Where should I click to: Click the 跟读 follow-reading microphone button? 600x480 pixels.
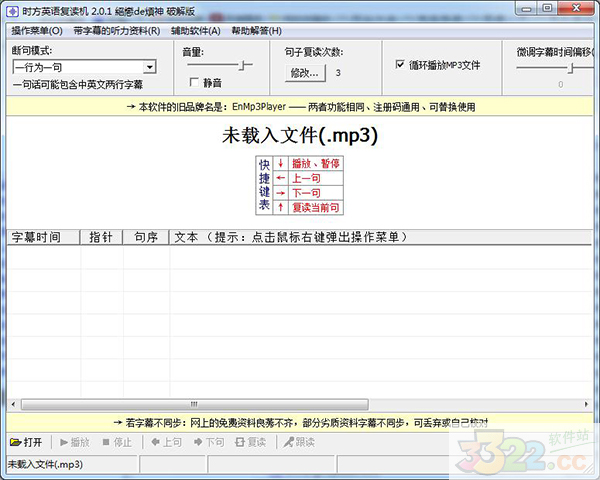click(299, 442)
